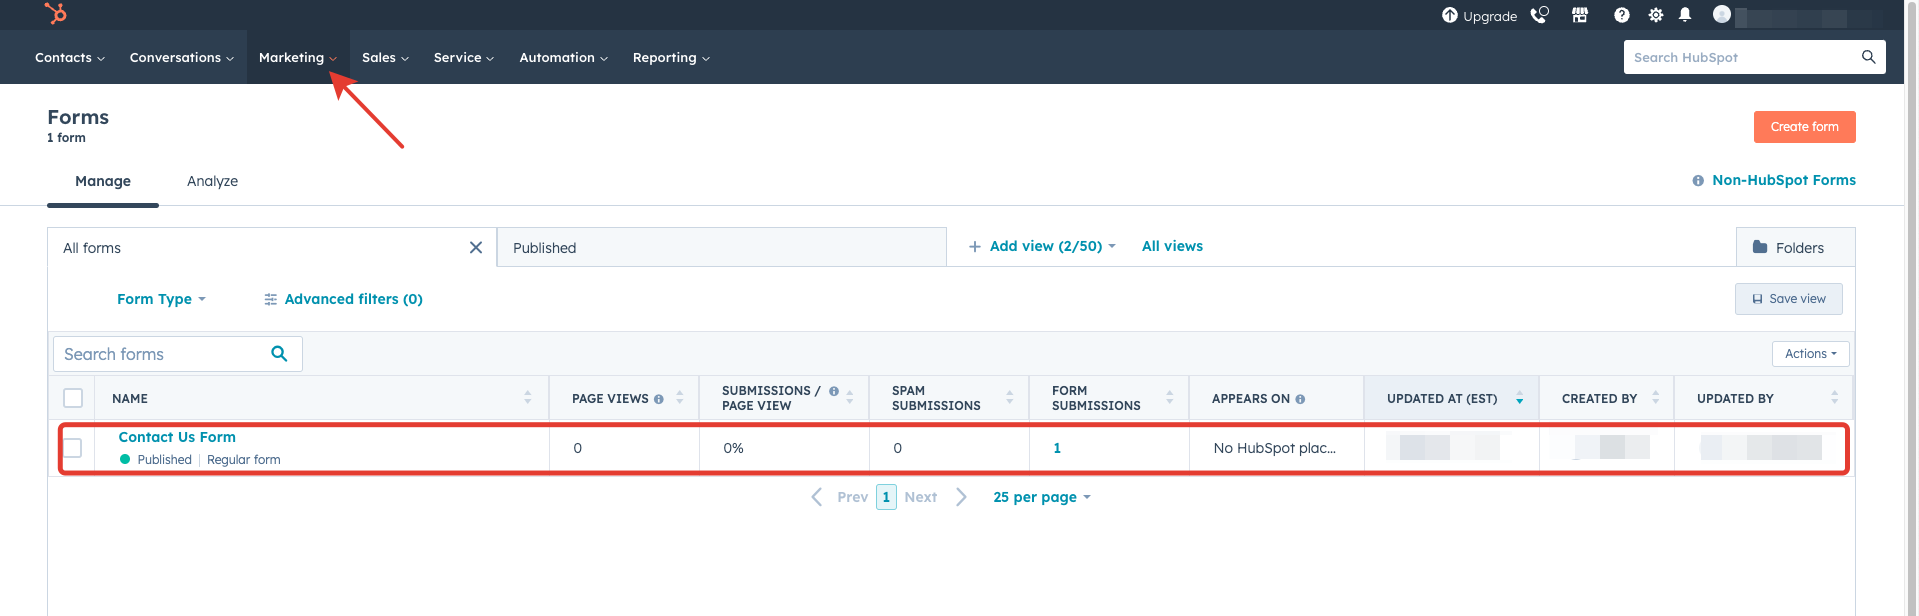1919x616 pixels.
Task: Open the Automation menu
Action: (564, 57)
